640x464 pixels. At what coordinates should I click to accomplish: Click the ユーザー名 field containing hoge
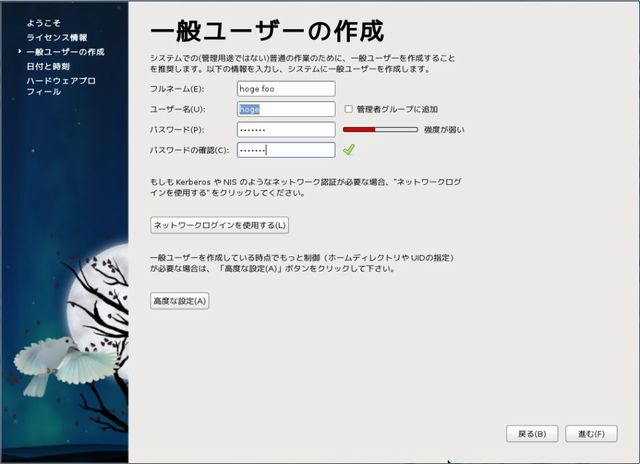tap(285, 109)
